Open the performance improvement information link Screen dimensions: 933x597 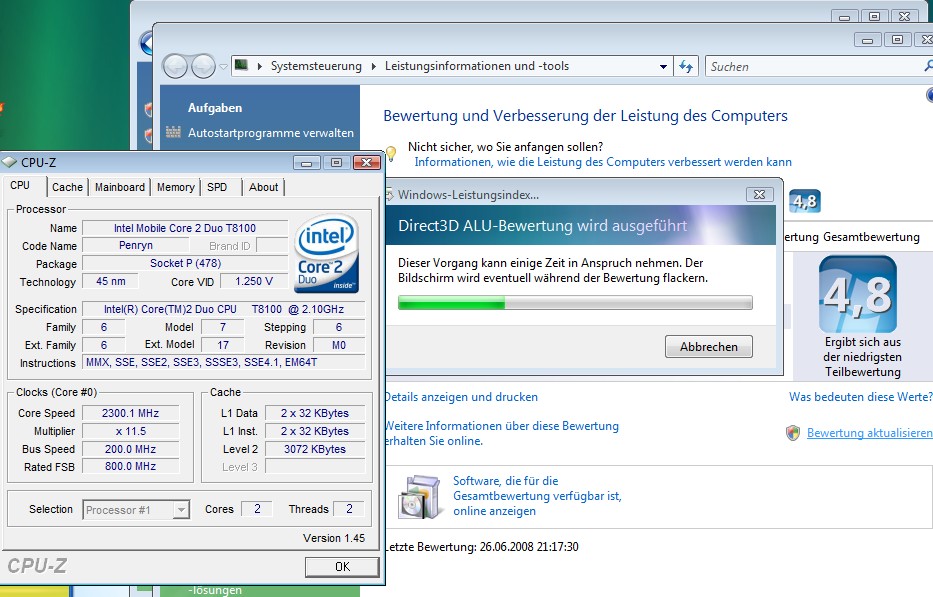603,162
